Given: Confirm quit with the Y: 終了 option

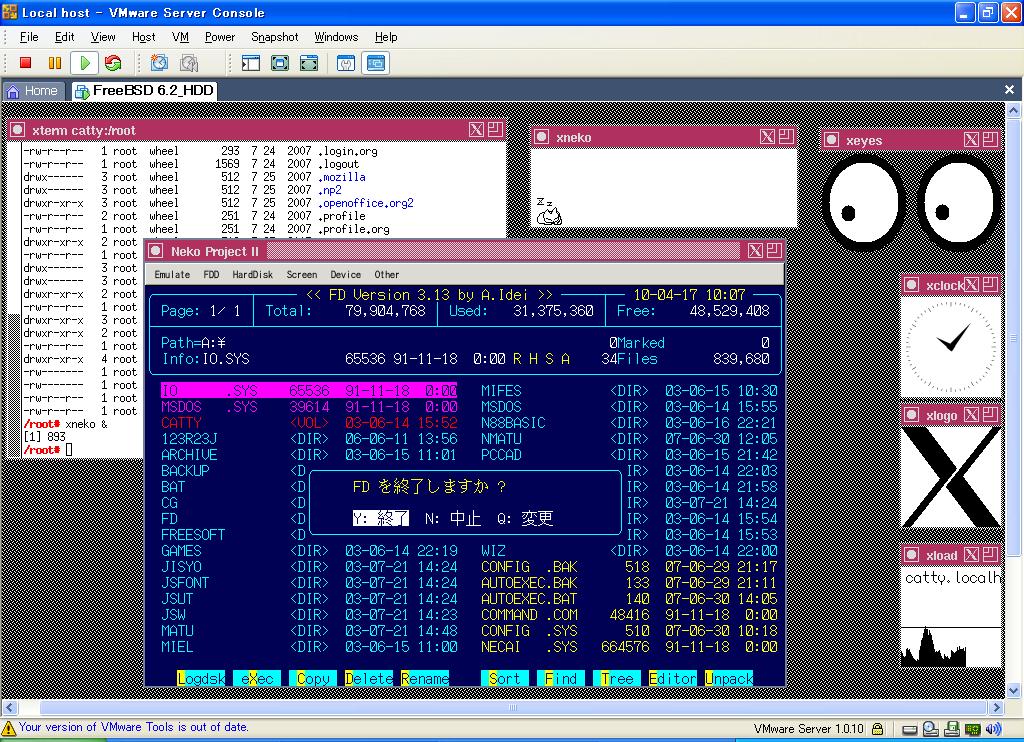Looking at the screenshot, I should coord(381,518).
